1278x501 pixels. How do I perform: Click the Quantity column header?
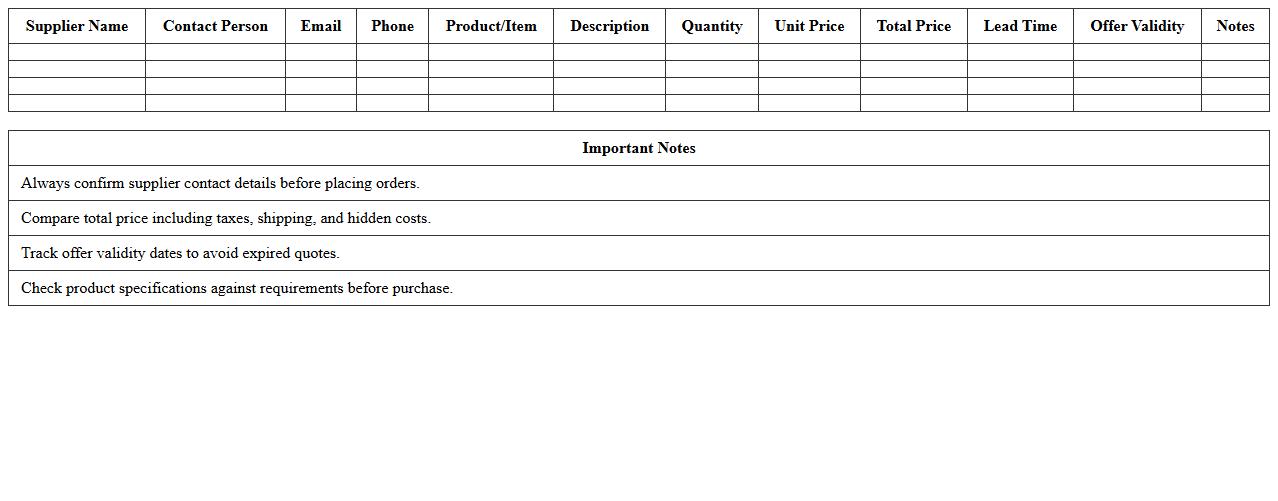pyautogui.click(x=712, y=26)
